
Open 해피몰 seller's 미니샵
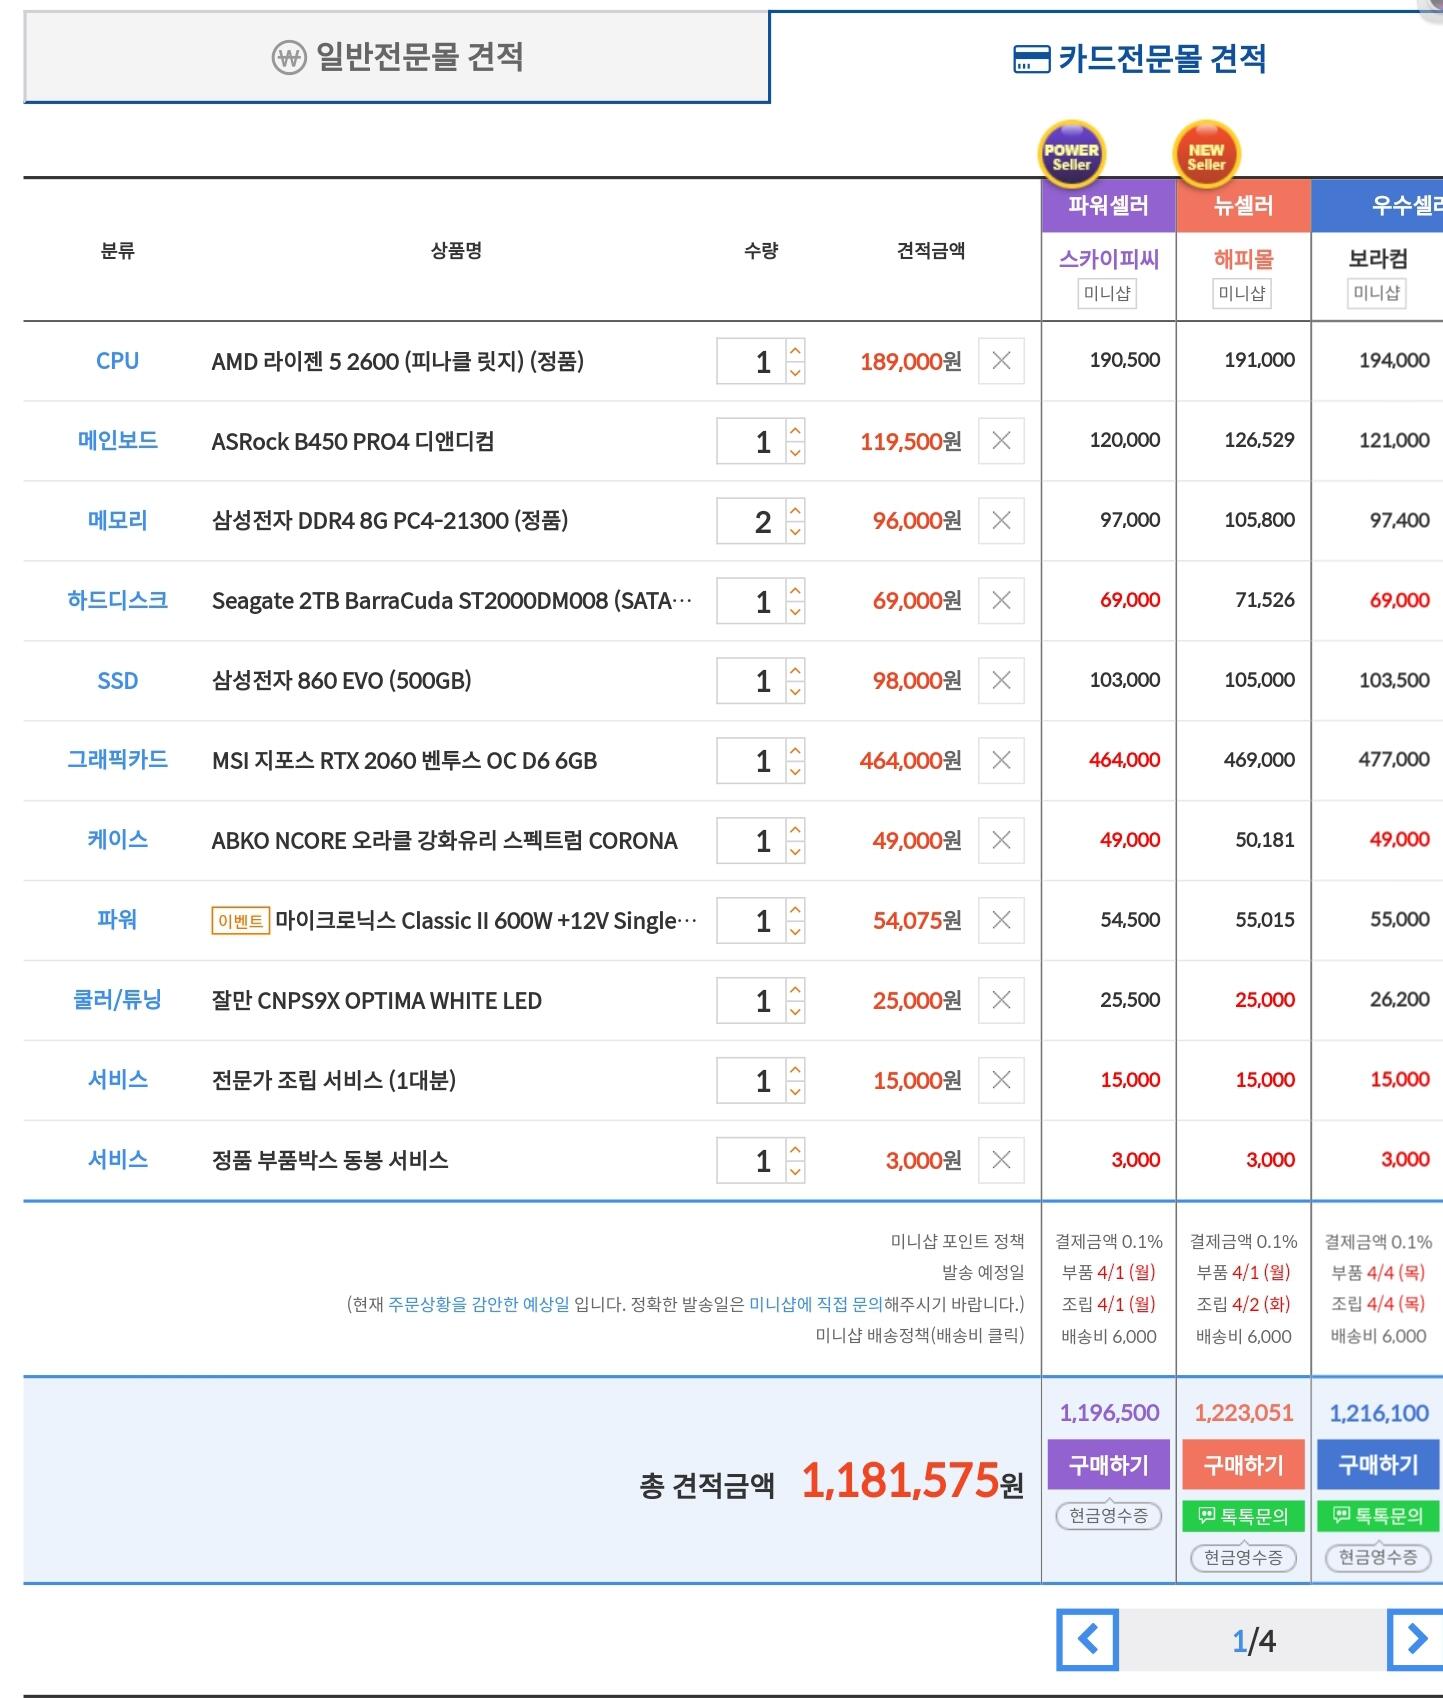pos(1242,293)
